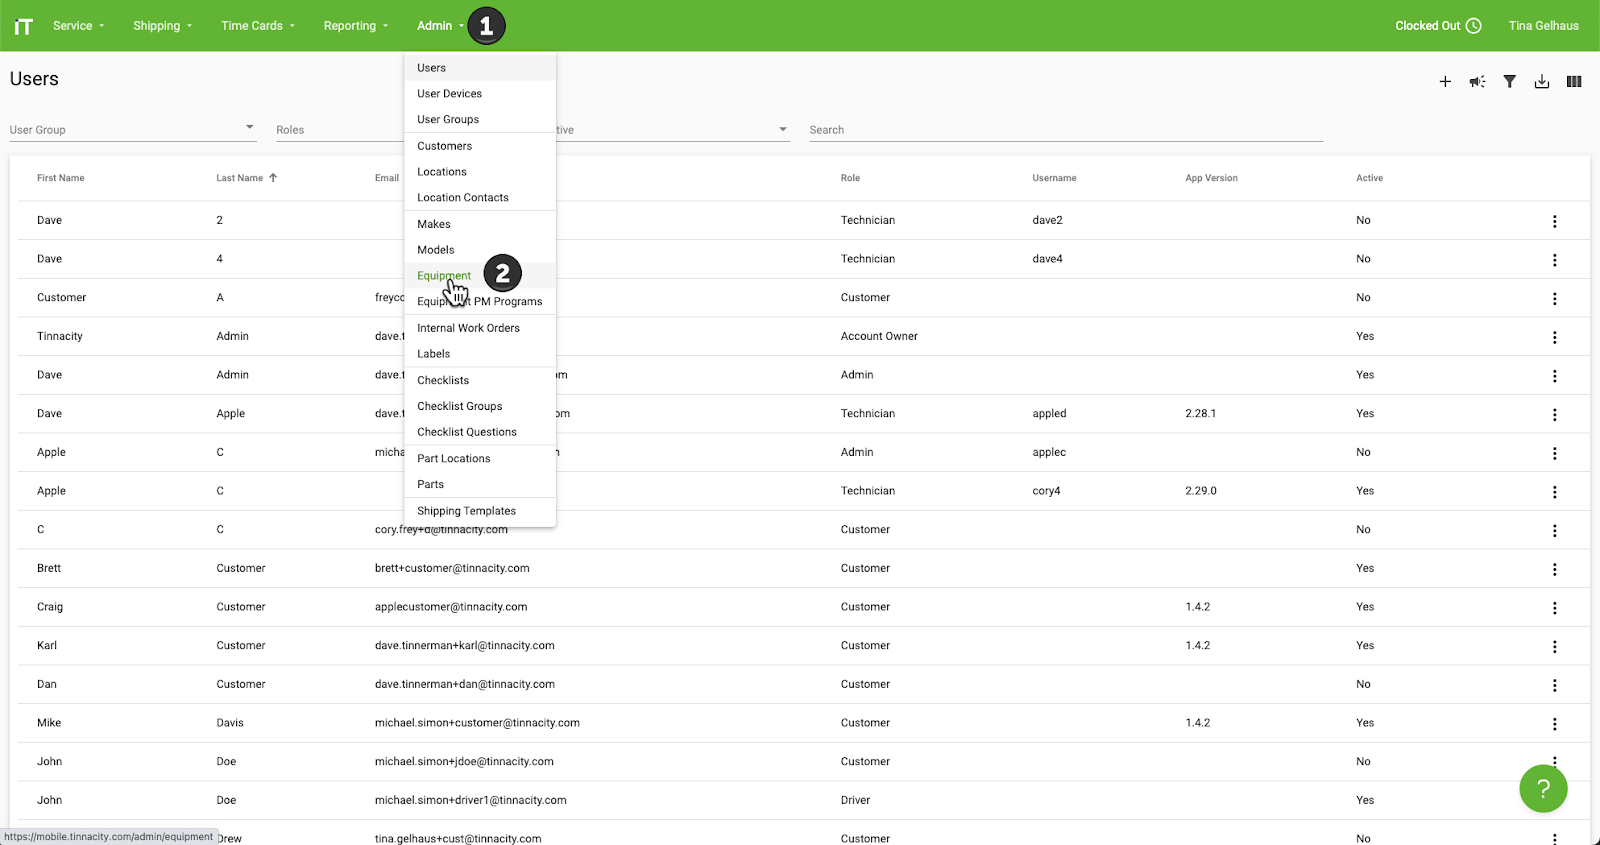The height and width of the screenshot is (845, 1600).
Task: Collapse the Admin navigation dropdown
Action: click(440, 26)
